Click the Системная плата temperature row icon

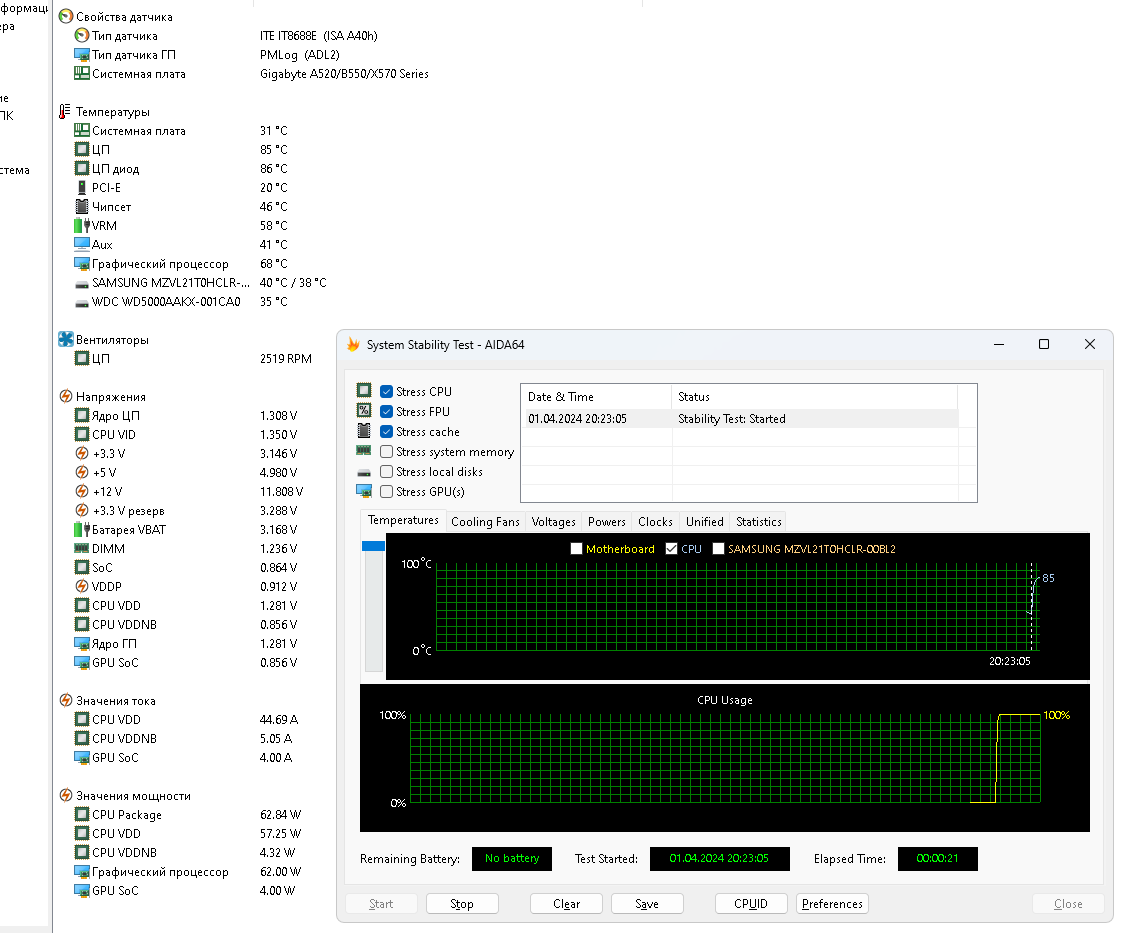(82, 130)
